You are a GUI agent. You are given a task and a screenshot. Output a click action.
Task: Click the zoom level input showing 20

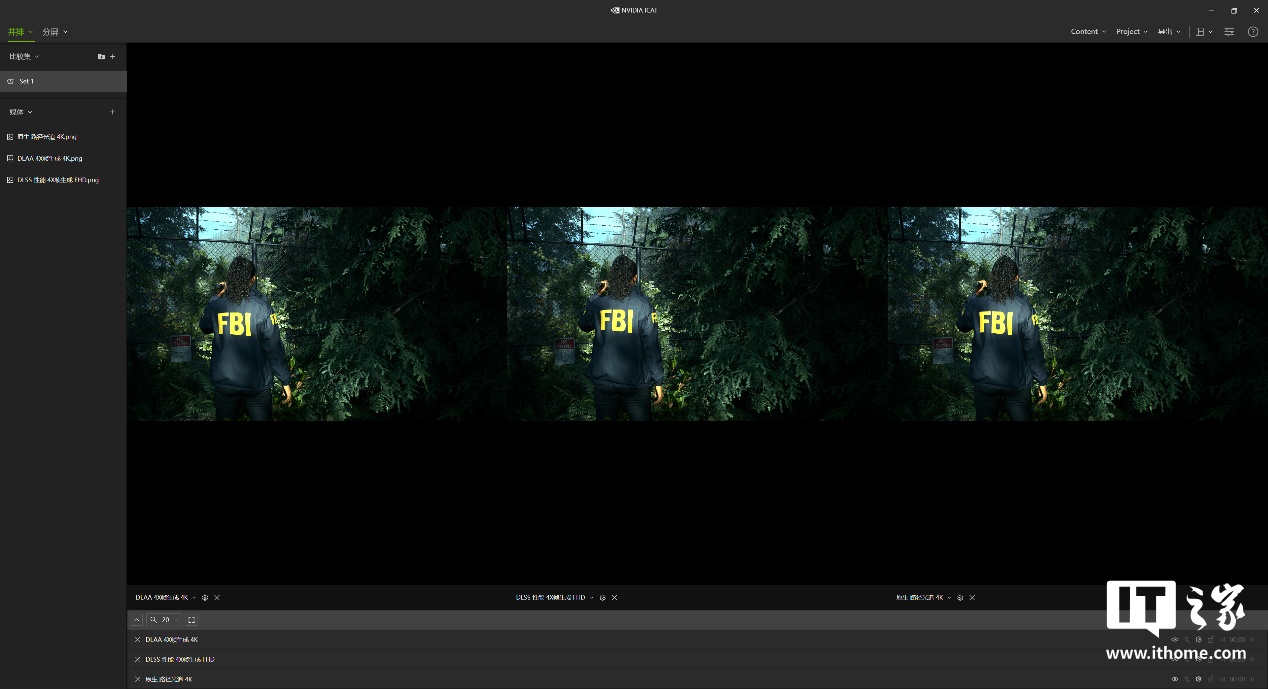(166, 620)
